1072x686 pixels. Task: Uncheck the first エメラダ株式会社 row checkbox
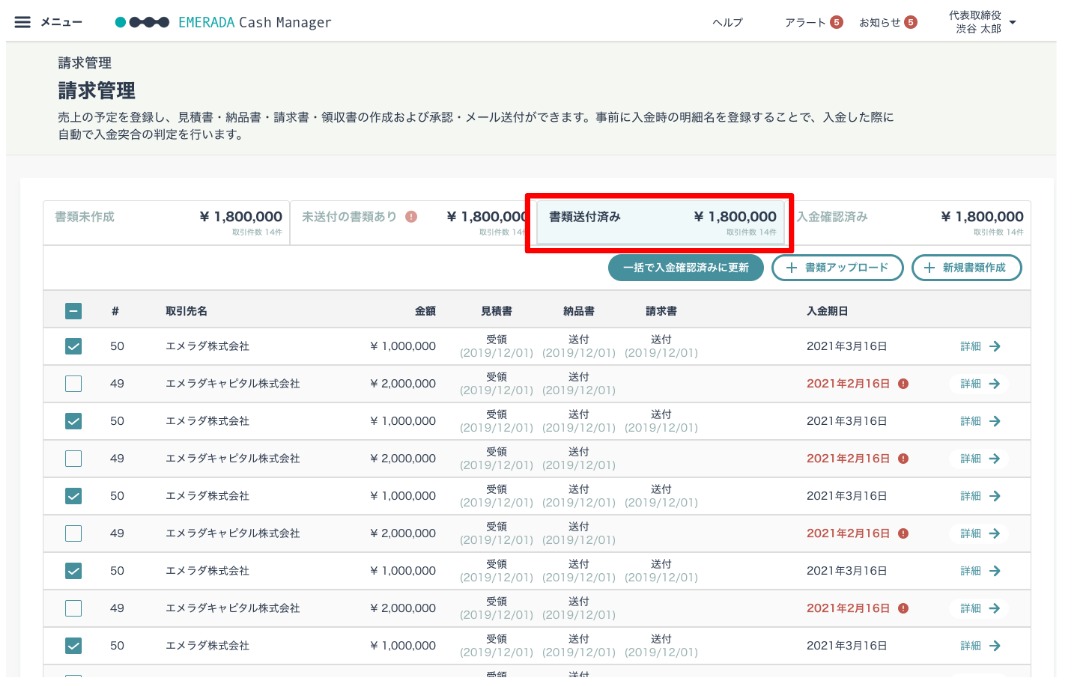coord(73,346)
